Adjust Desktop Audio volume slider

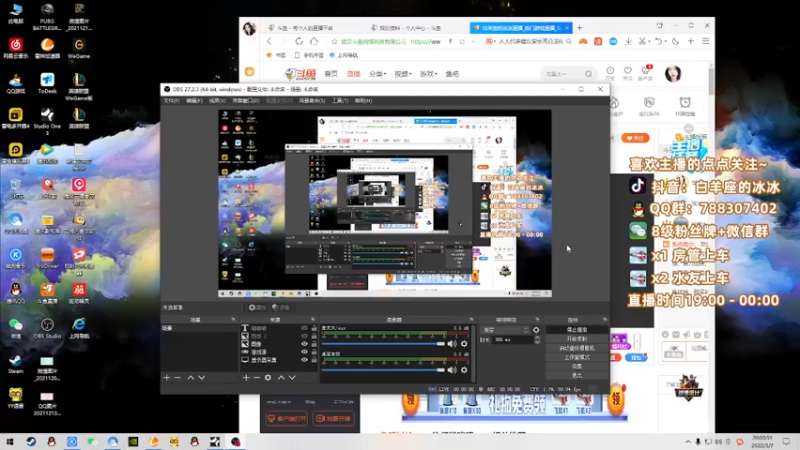pos(383,370)
